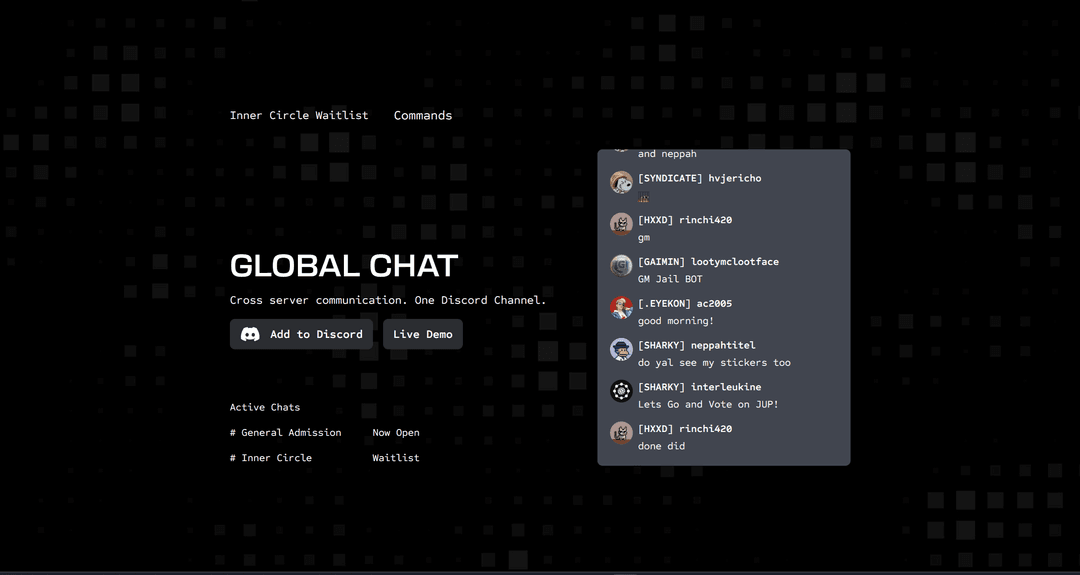This screenshot has height=575, width=1080.
Task: Click the 'GM Jail BOT' message
Action: pyautogui.click(x=670, y=279)
